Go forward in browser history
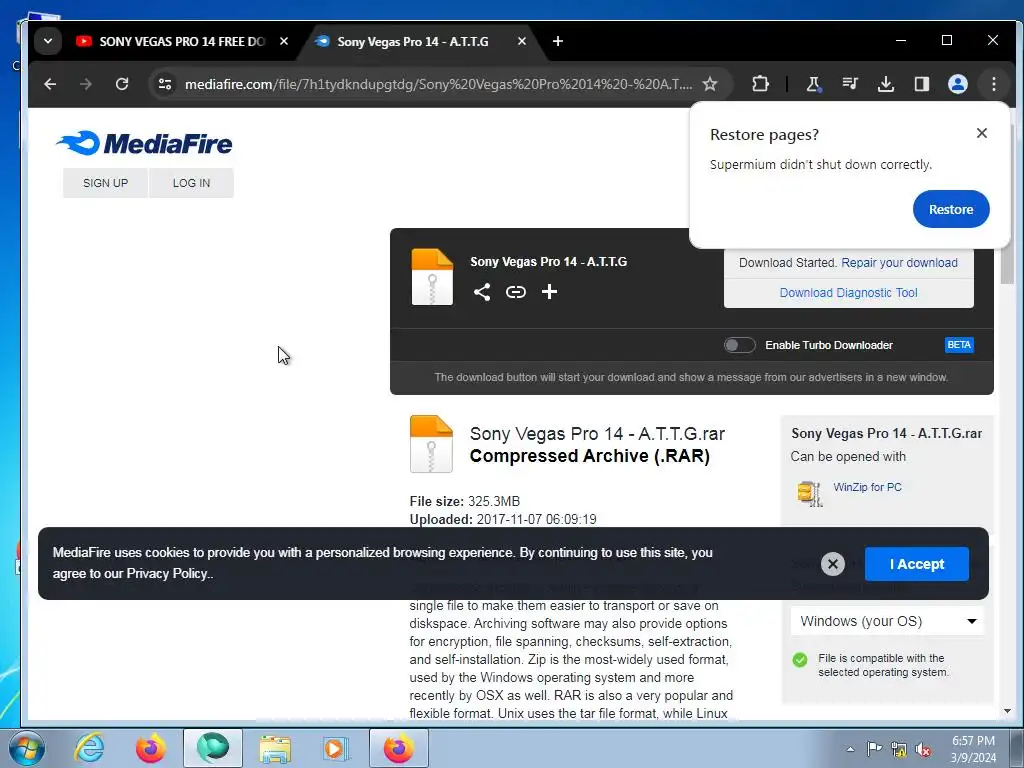The image size is (1024, 768). (x=86, y=84)
